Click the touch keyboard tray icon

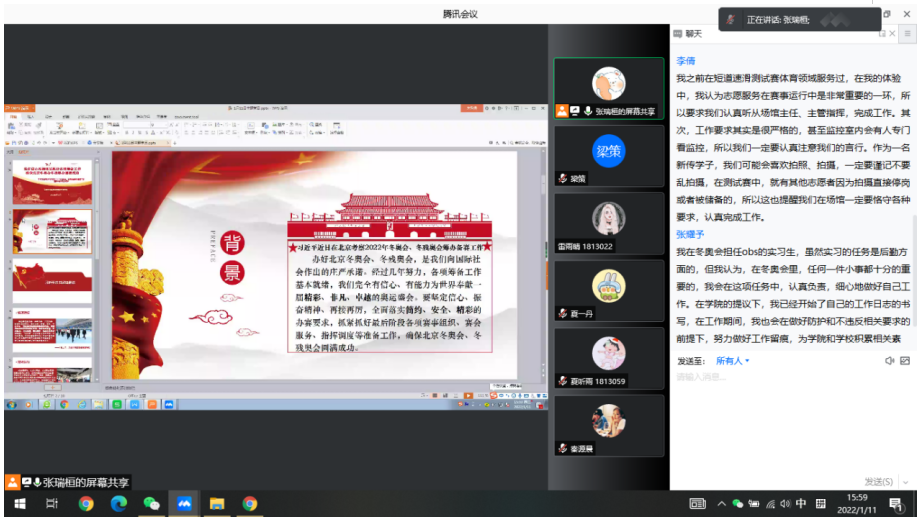697,504
